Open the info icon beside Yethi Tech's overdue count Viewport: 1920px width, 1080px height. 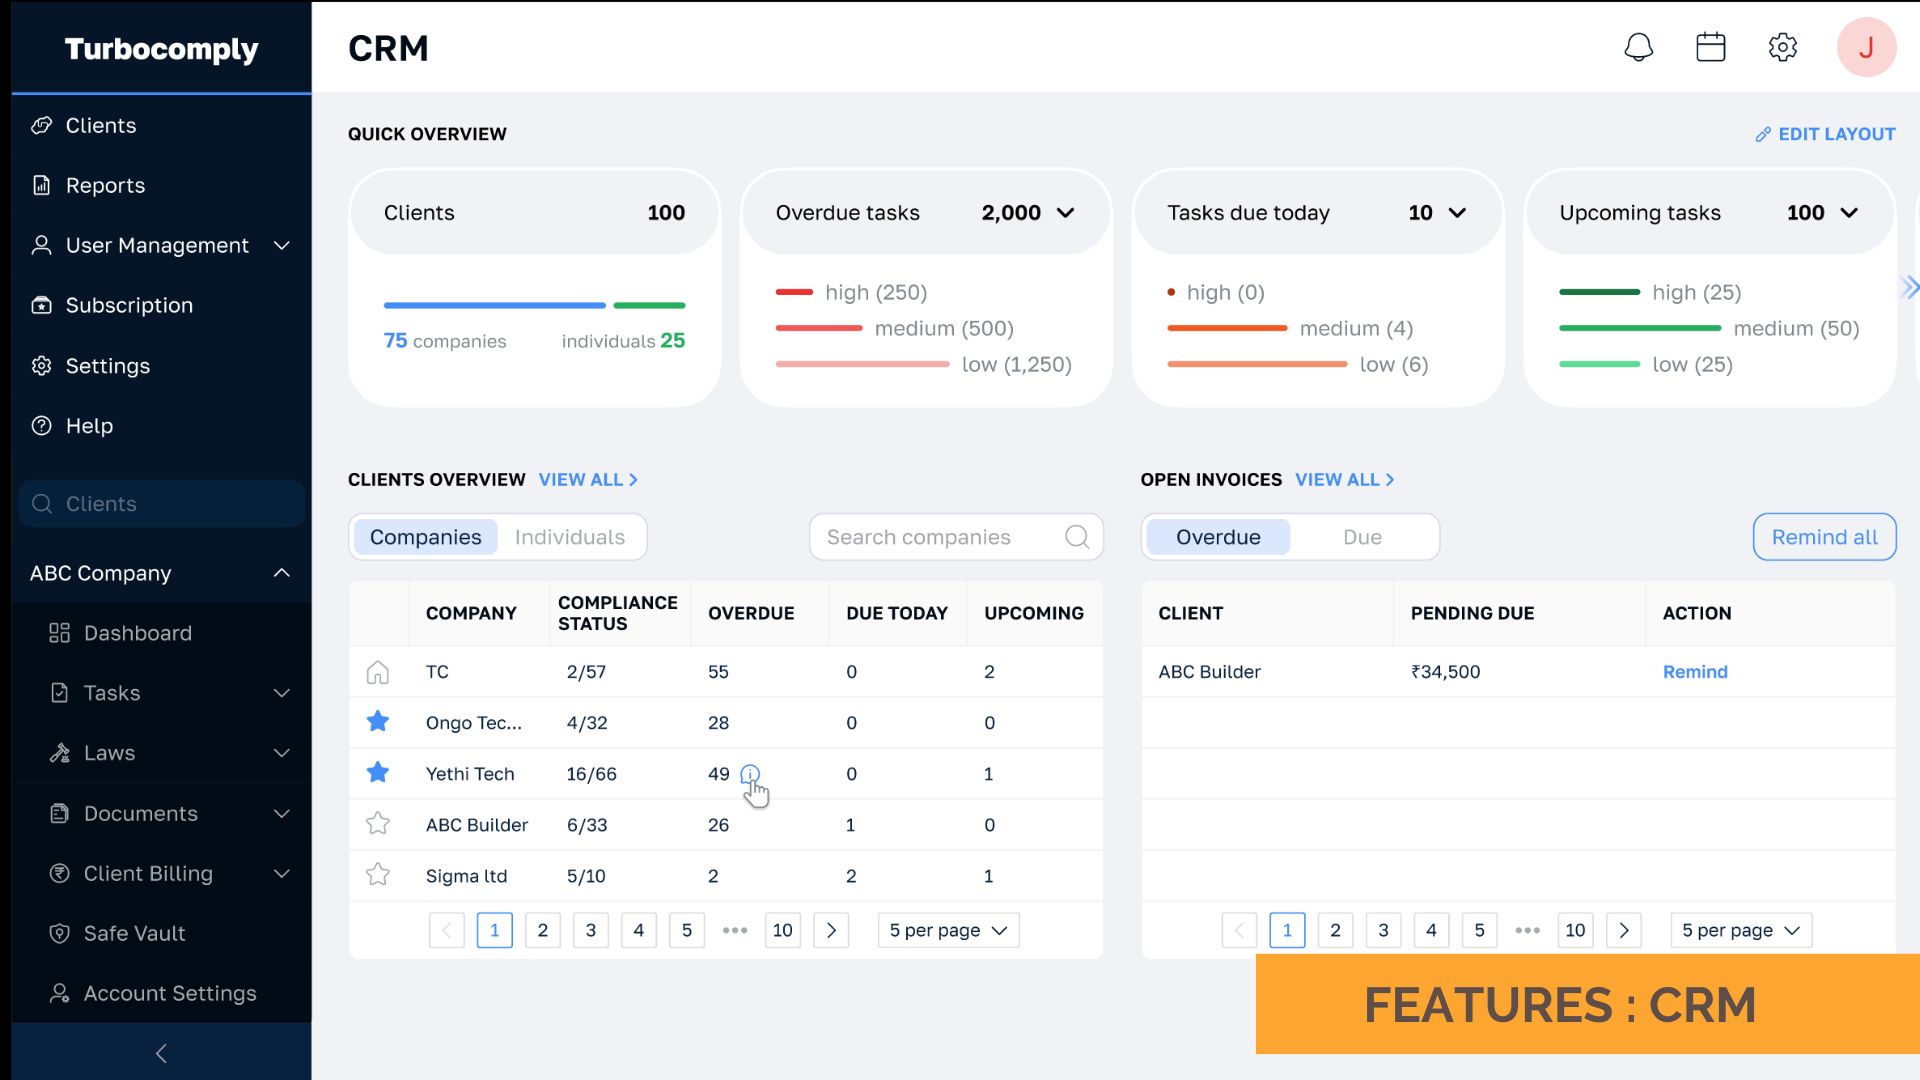750,774
